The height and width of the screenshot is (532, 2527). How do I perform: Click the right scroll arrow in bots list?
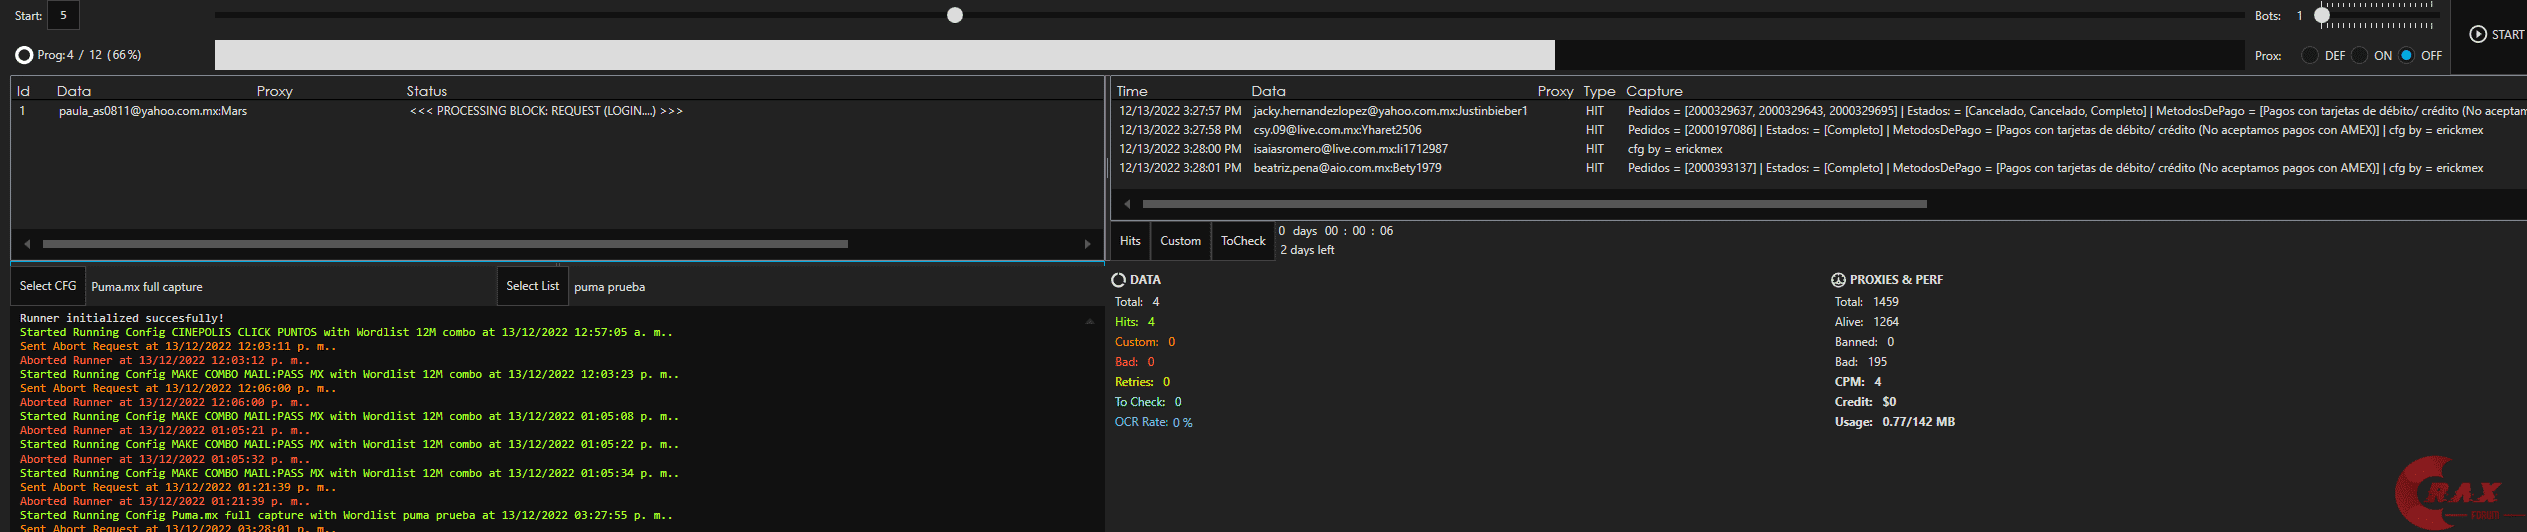(x=1088, y=244)
